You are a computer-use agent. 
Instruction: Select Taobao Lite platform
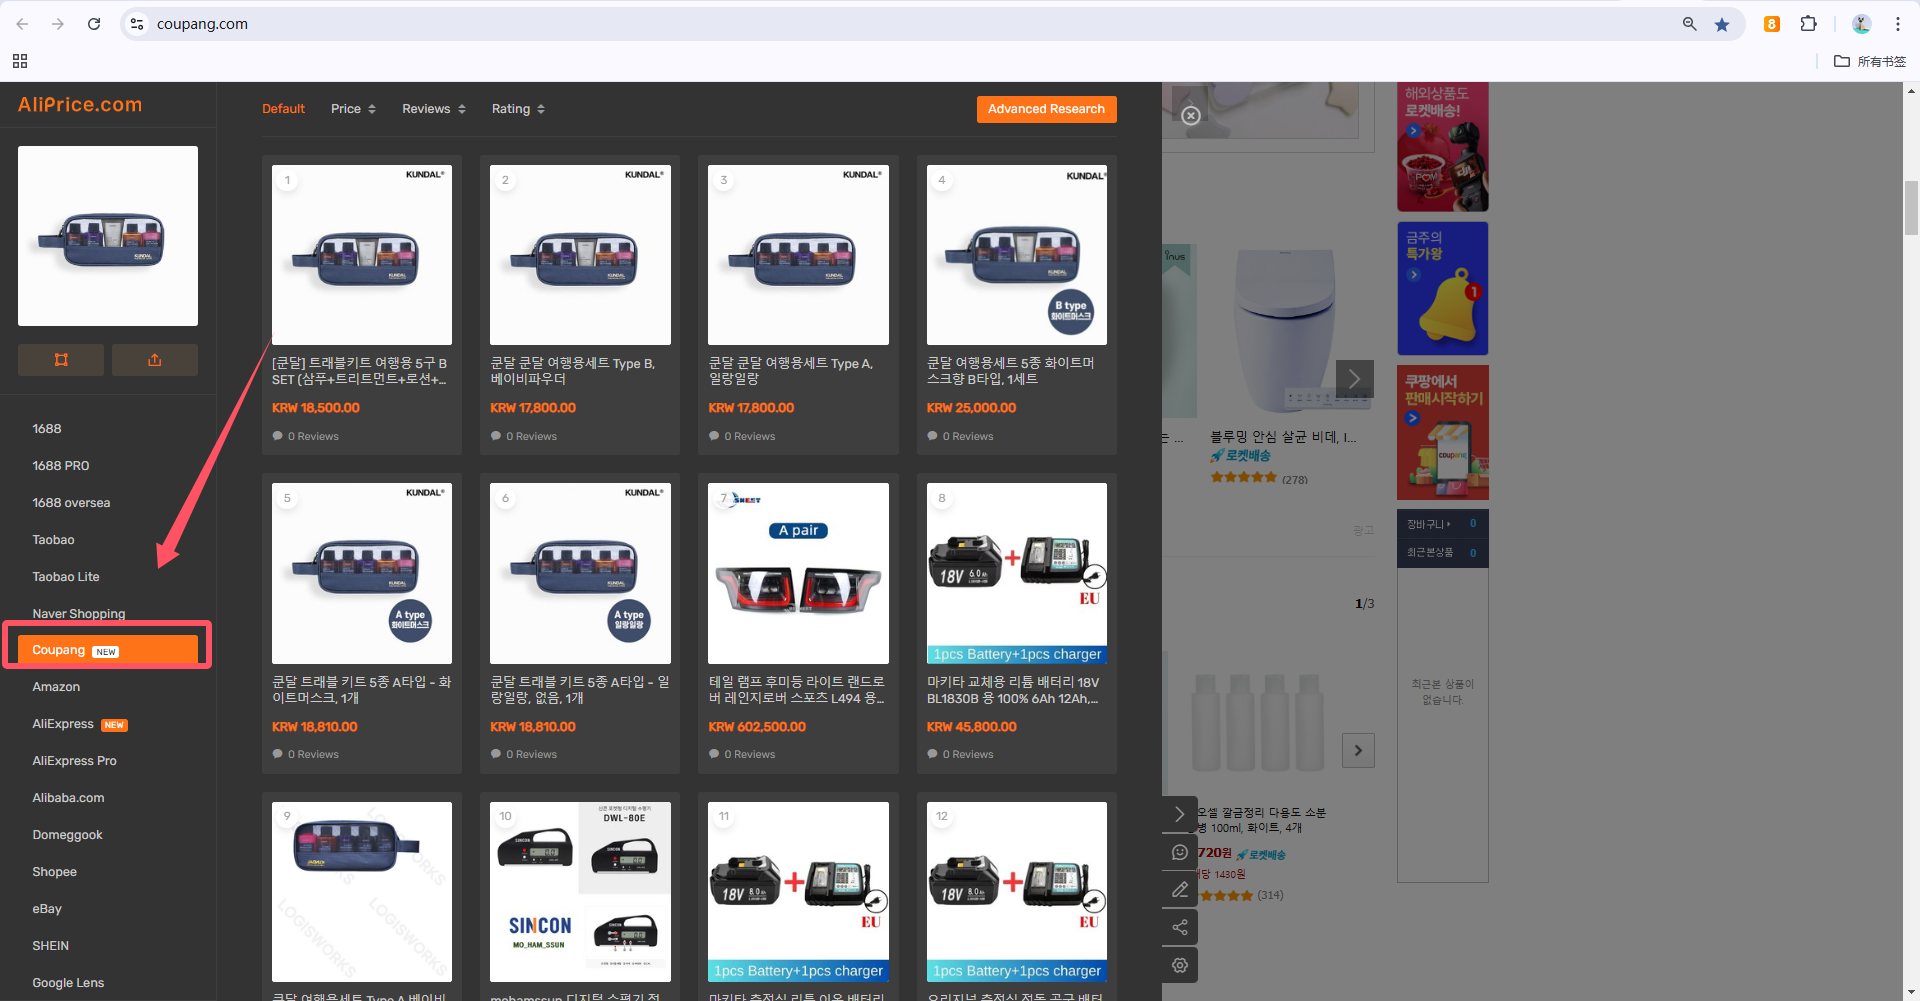[x=66, y=577]
